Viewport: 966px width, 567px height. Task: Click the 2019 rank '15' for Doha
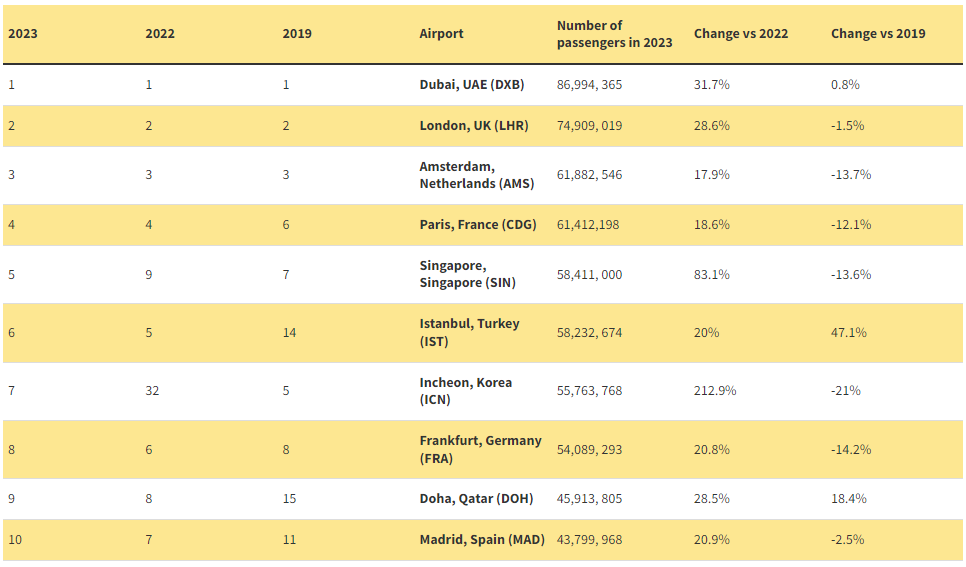click(290, 499)
